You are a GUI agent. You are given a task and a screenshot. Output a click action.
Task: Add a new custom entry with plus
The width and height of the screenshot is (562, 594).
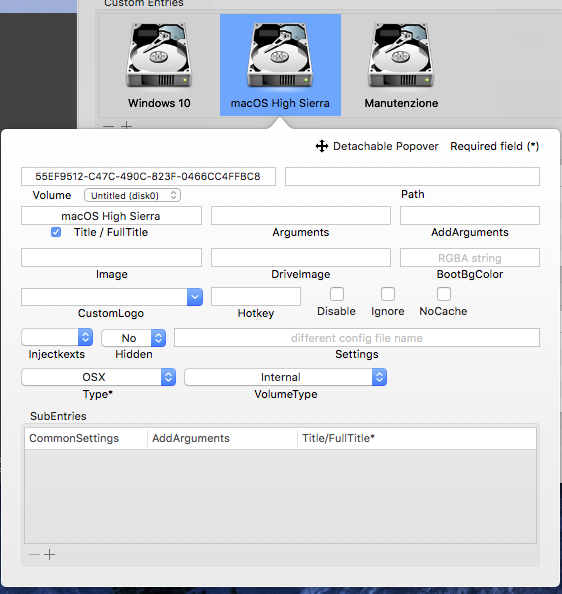click(x=126, y=125)
